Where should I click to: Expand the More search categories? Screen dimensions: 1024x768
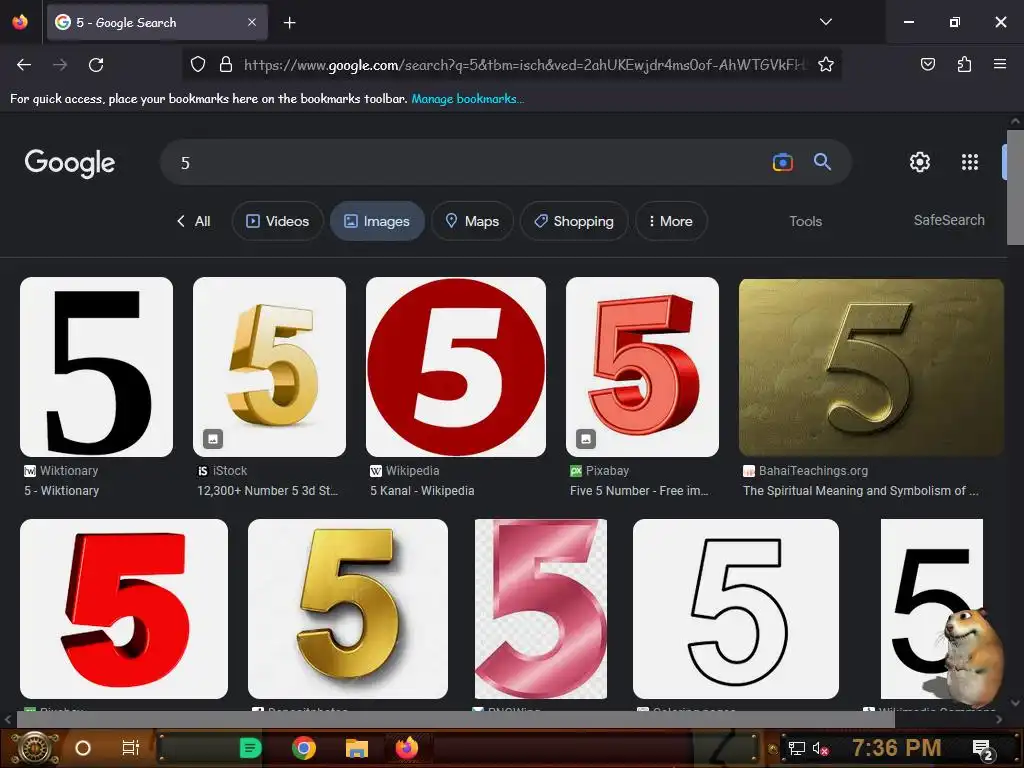click(671, 221)
